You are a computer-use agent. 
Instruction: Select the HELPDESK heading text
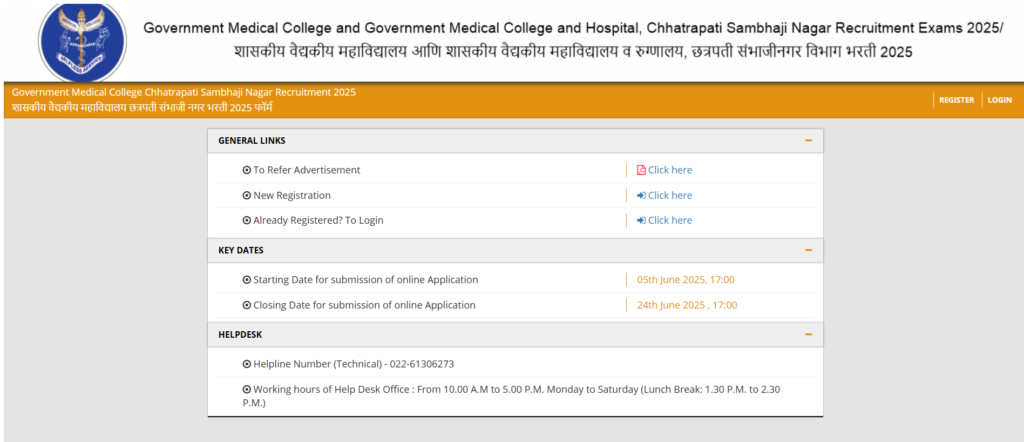(240, 334)
